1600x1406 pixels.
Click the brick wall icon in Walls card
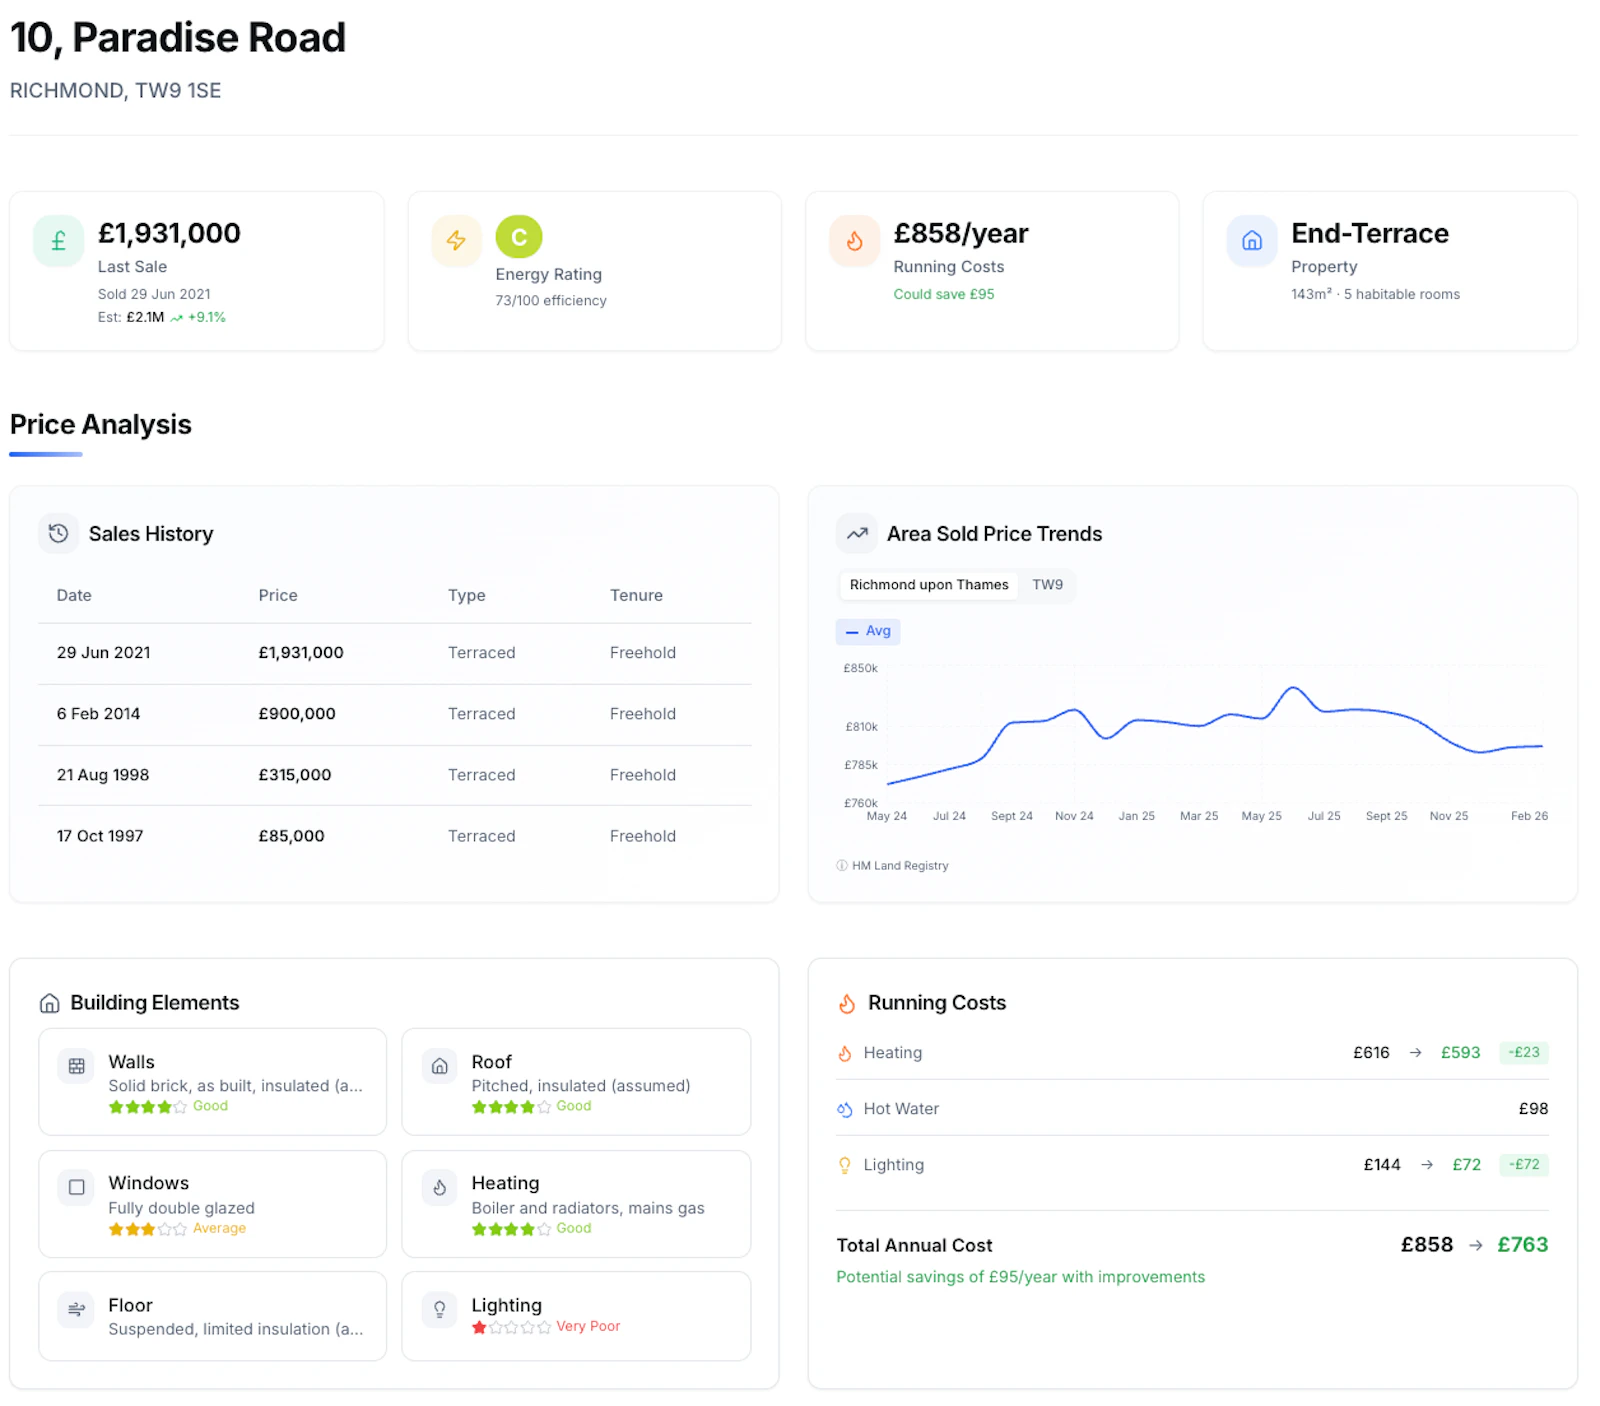coord(76,1067)
